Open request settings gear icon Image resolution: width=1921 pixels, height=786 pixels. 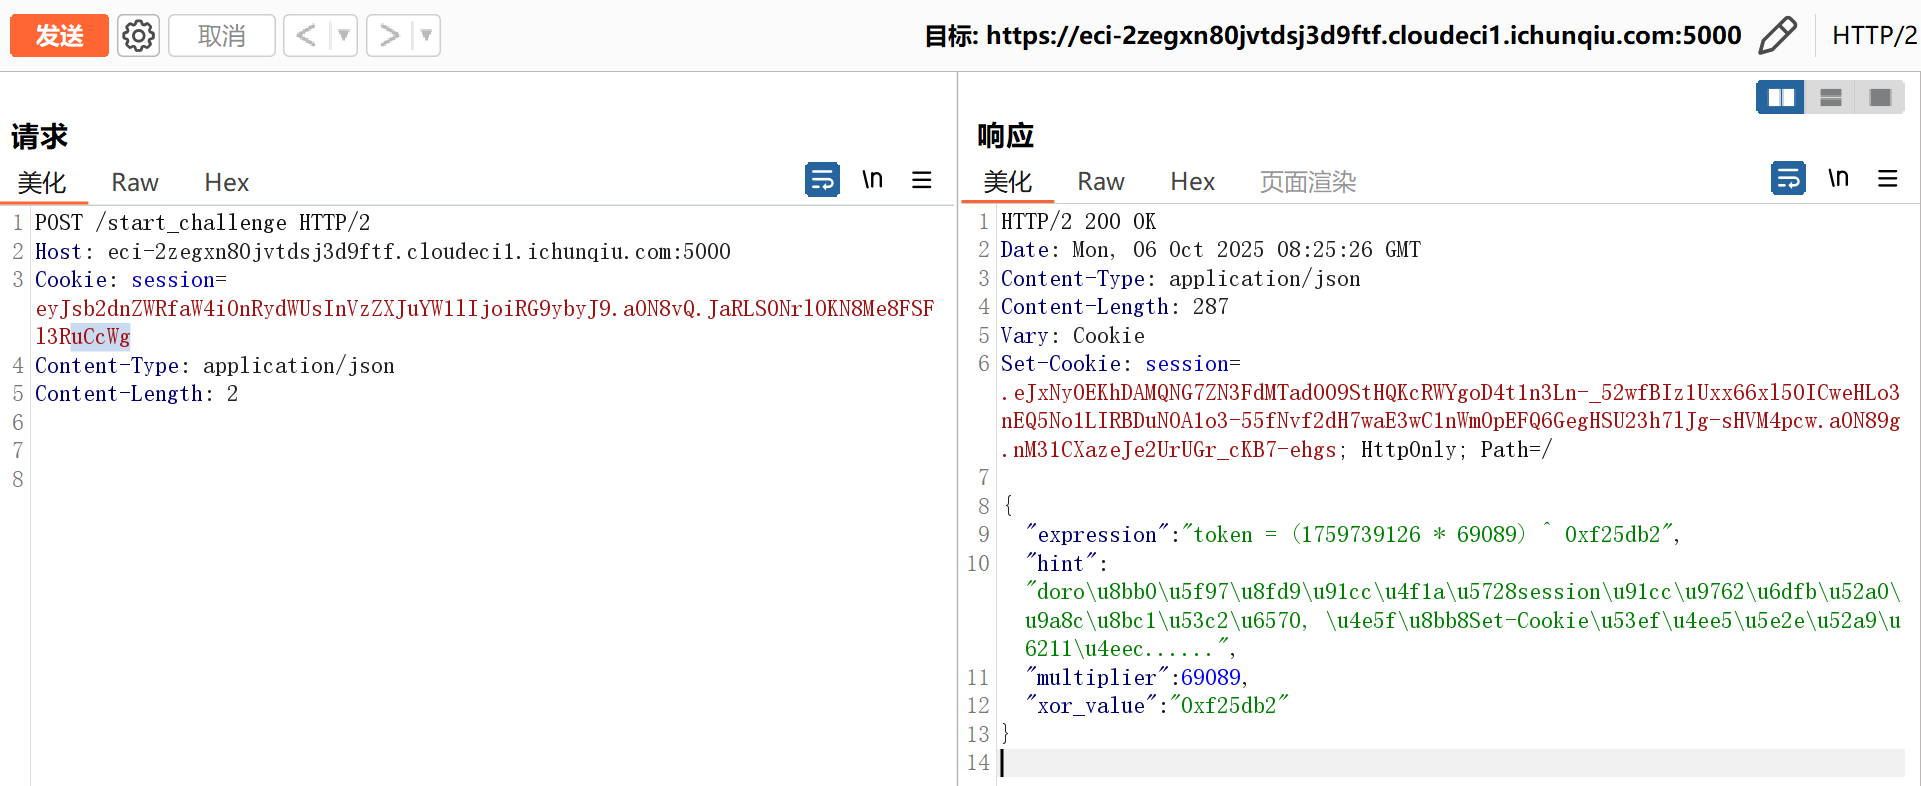[x=138, y=36]
